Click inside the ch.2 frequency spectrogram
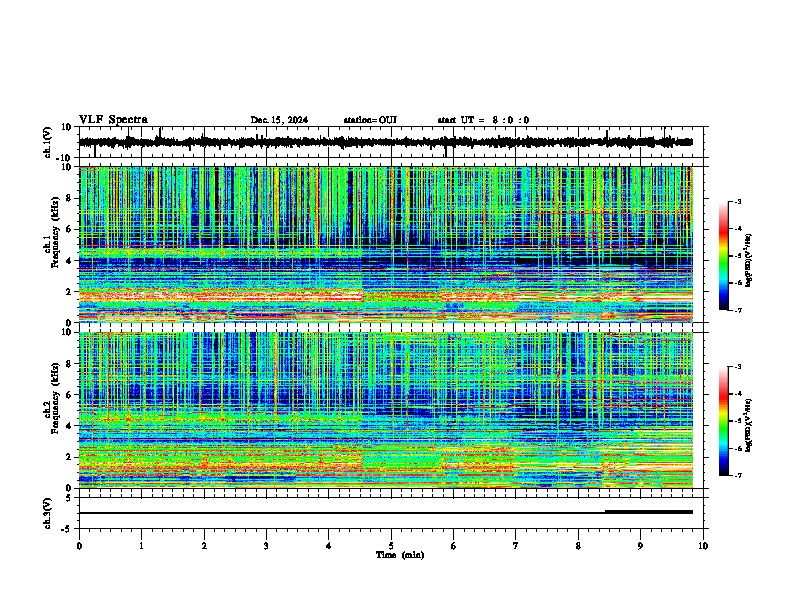This screenshot has width=792, height=612. (385, 410)
